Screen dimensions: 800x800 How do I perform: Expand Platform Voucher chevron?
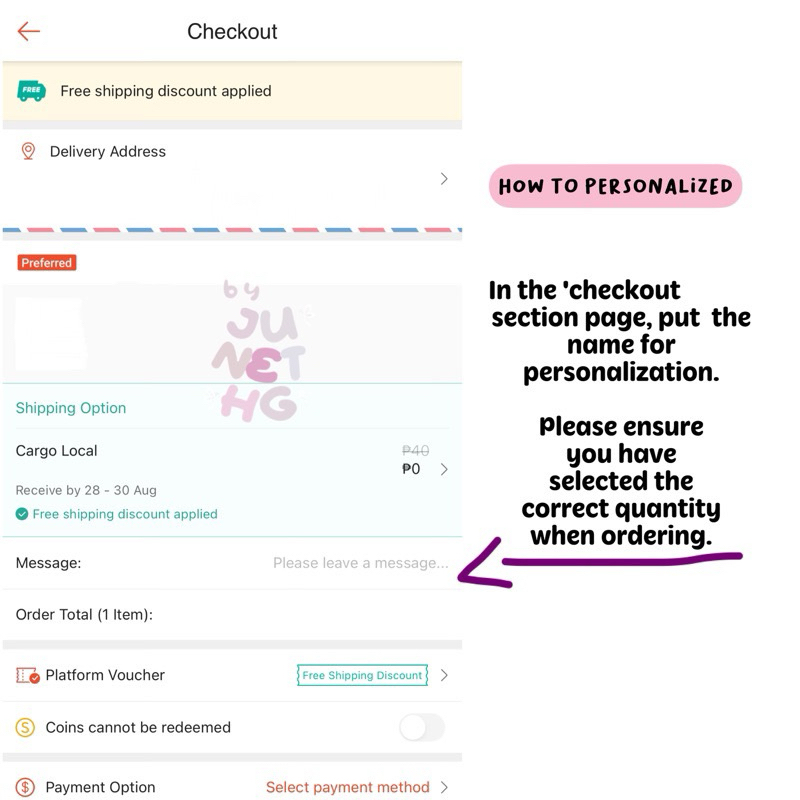click(444, 675)
